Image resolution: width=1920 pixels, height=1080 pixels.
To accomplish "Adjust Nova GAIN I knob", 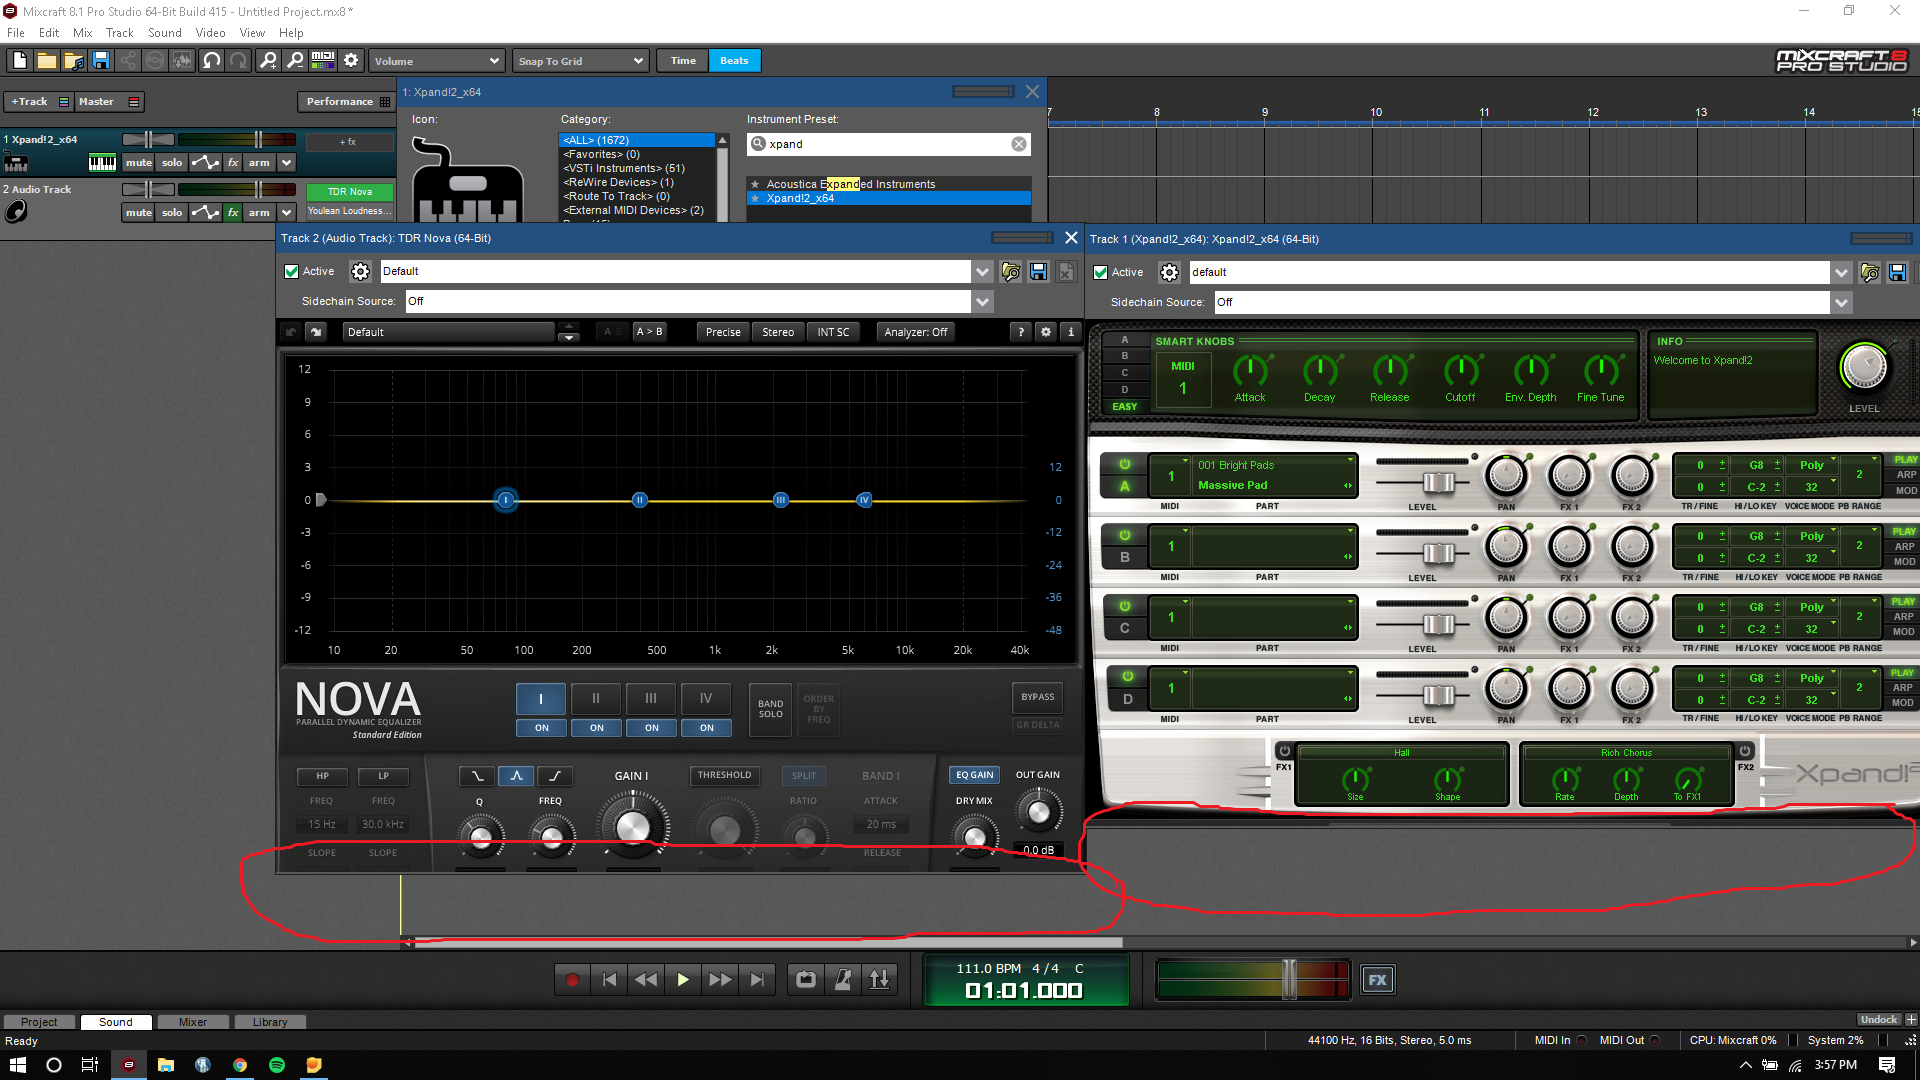I will pyautogui.click(x=632, y=826).
